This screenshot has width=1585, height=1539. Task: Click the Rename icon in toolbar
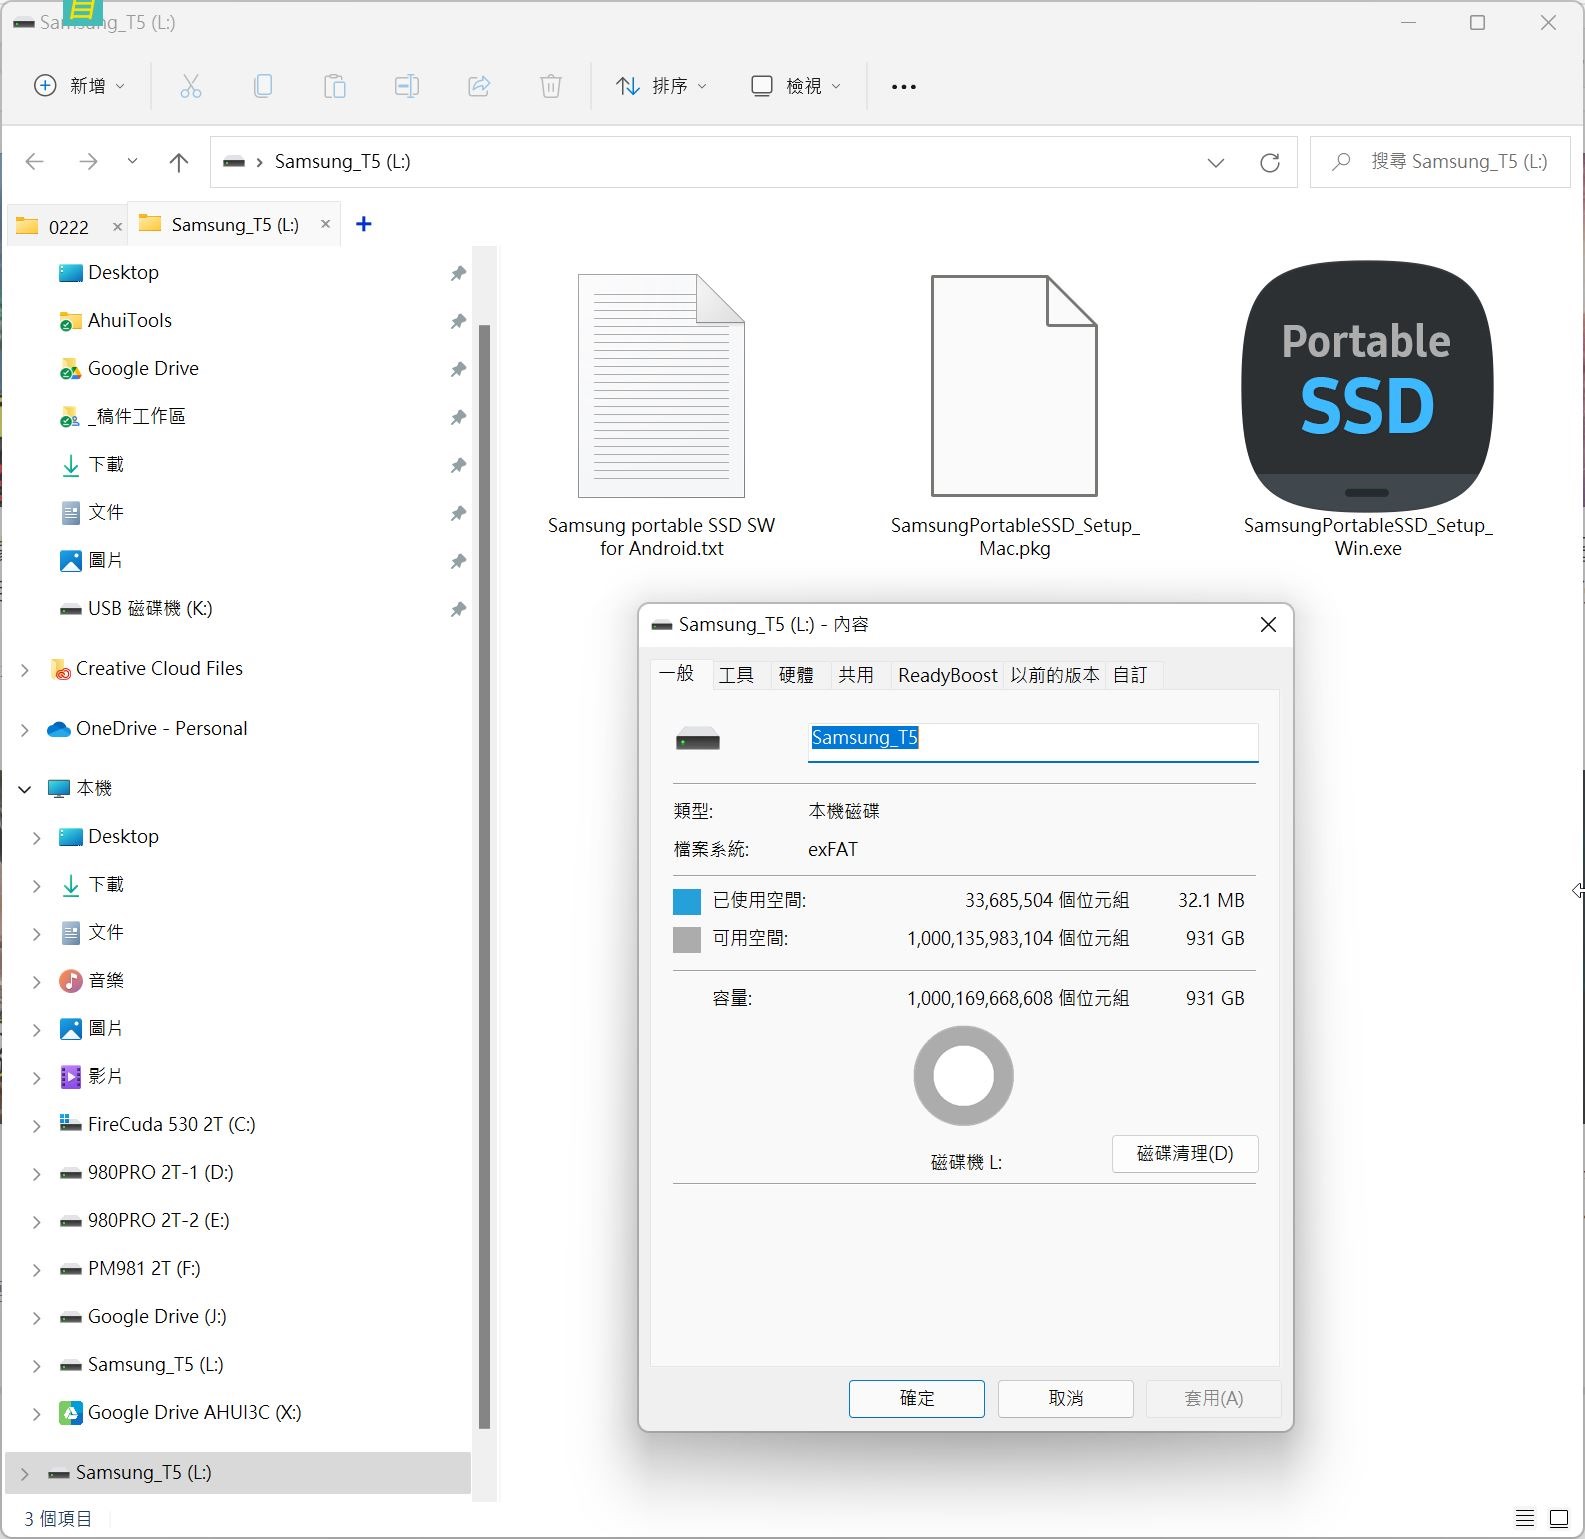click(407, 87)
